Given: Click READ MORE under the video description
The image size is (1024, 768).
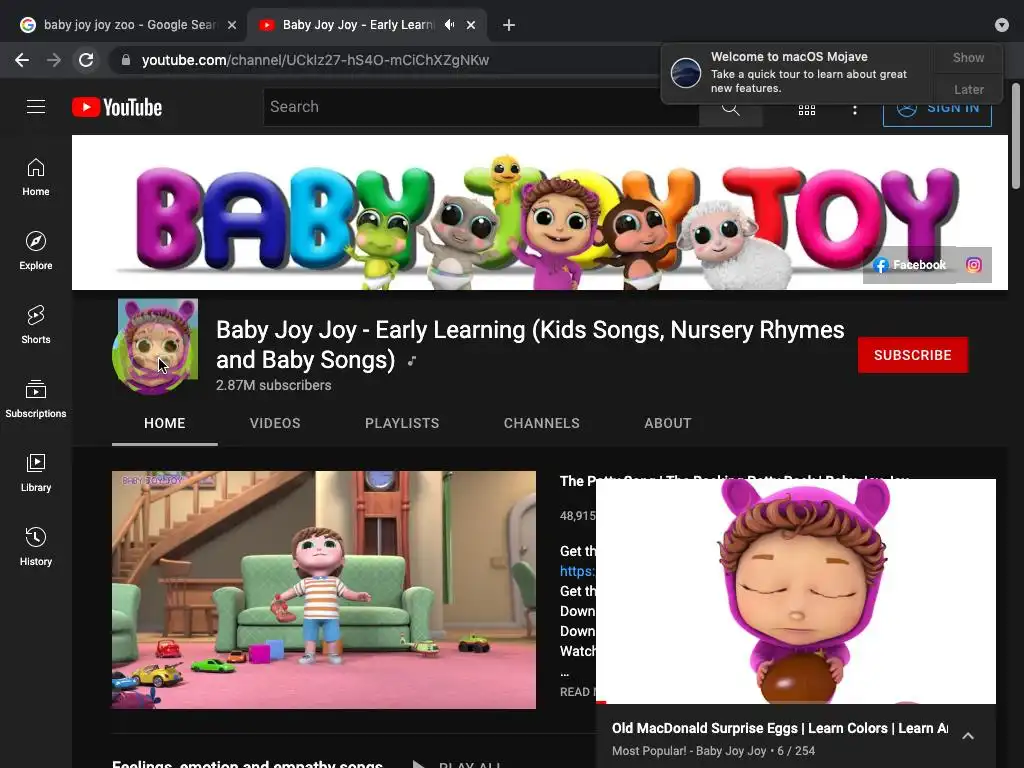Looking at the screenshot, I should coord(577,692).
